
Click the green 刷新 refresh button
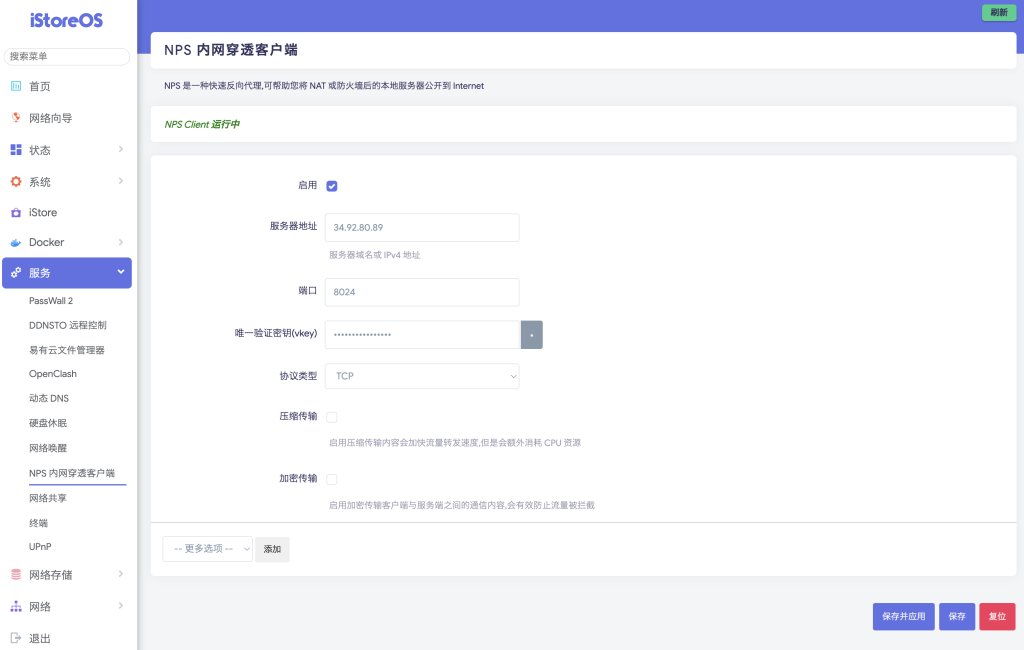[999, 12]
